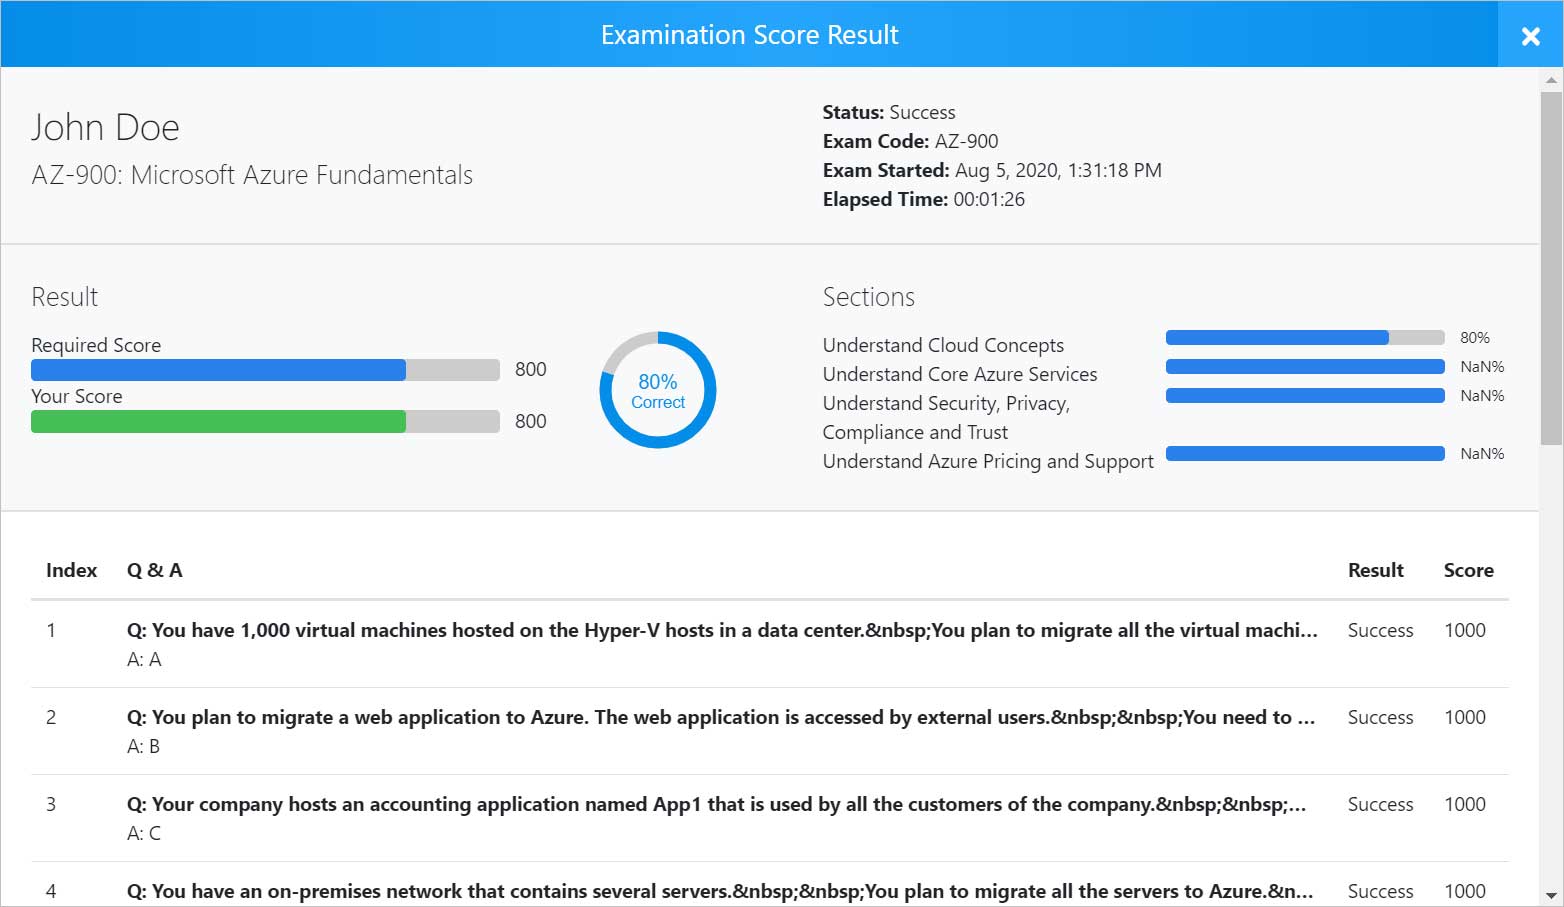This screenshot has width=1564, height=907.
Task: Click the Q & A column header
Action: (x=155, y=570)
